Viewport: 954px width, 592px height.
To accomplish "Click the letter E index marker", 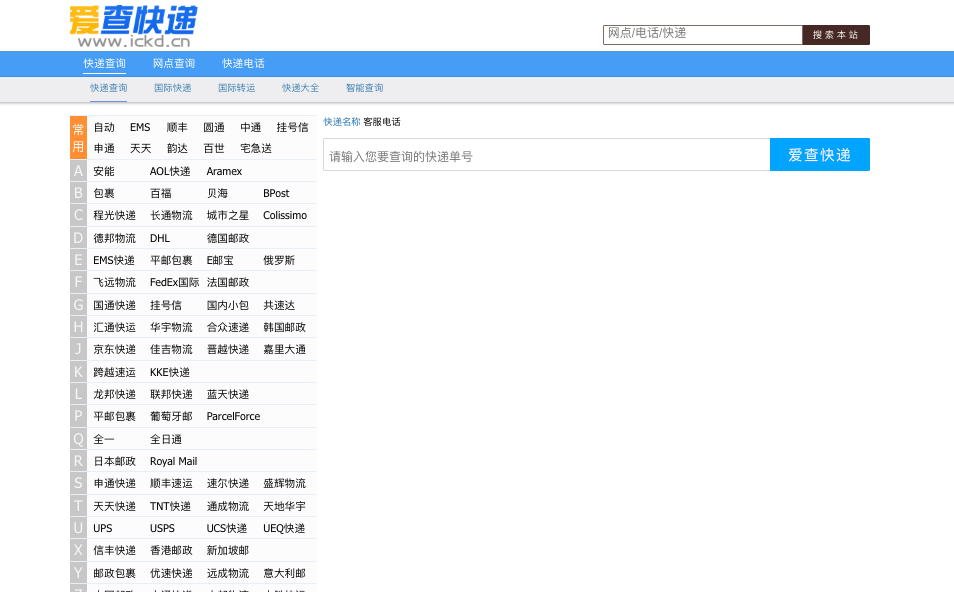I will [78, 260].
